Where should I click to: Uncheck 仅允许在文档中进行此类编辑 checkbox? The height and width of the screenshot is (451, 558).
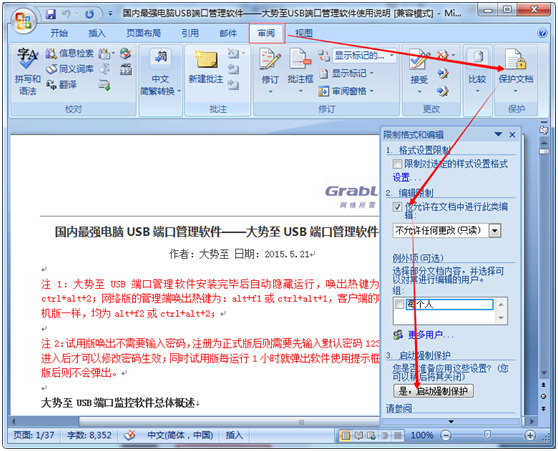click(397, 207)
